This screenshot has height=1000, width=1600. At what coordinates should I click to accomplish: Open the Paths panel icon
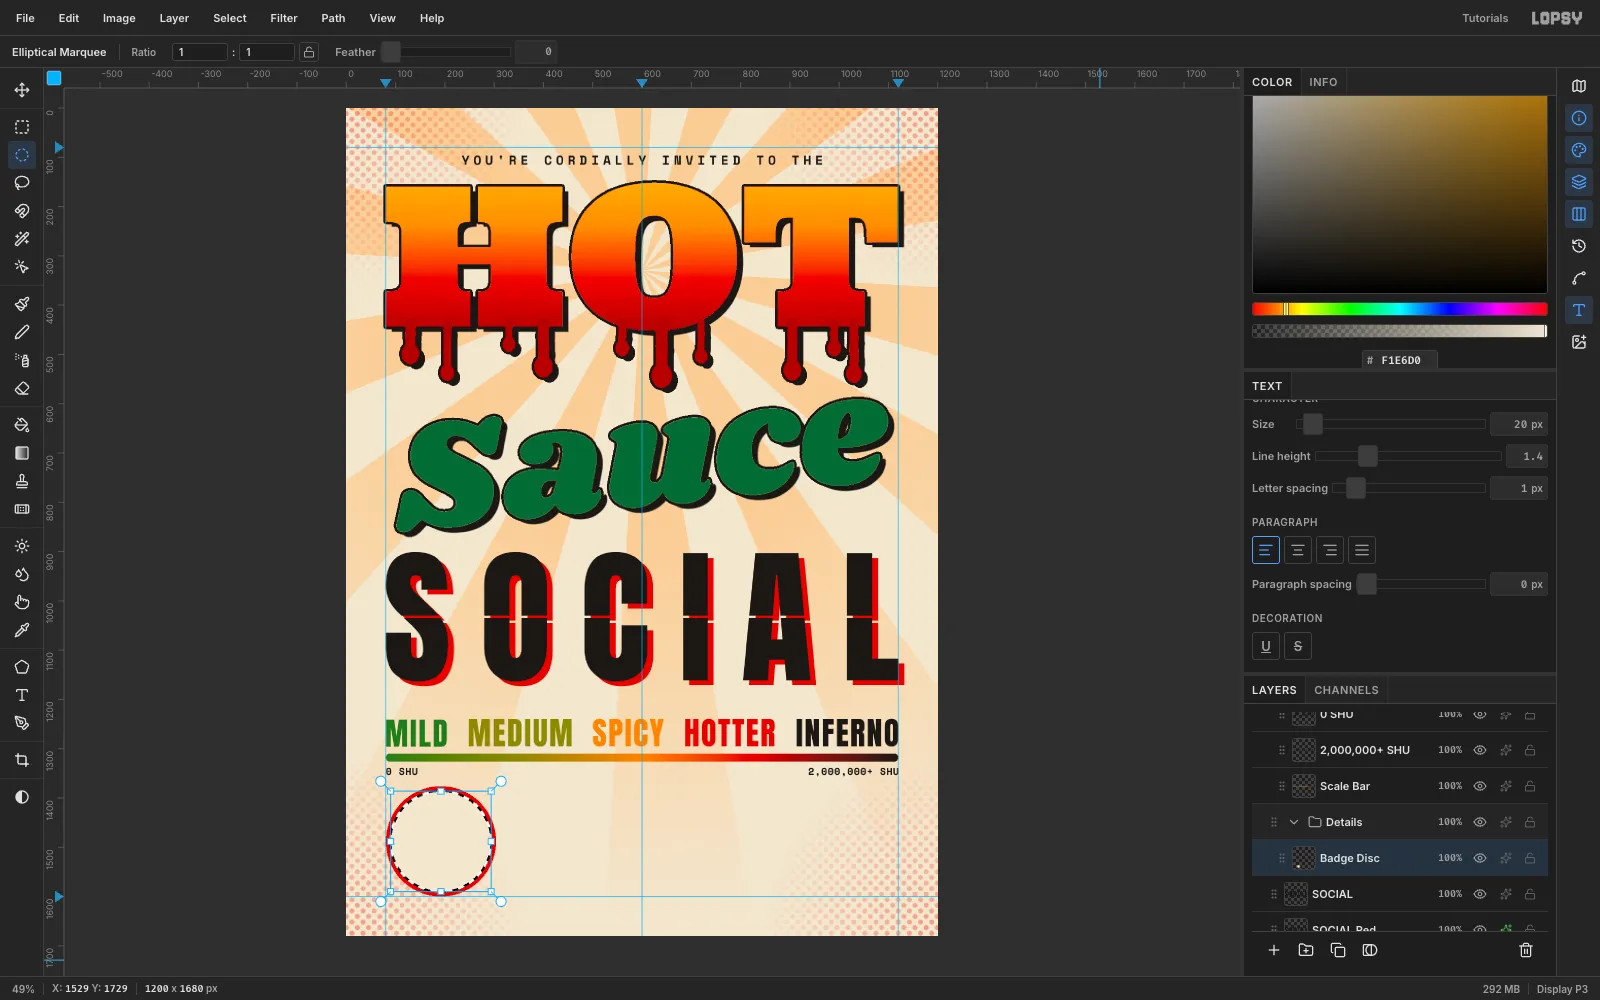(1579, 278)
